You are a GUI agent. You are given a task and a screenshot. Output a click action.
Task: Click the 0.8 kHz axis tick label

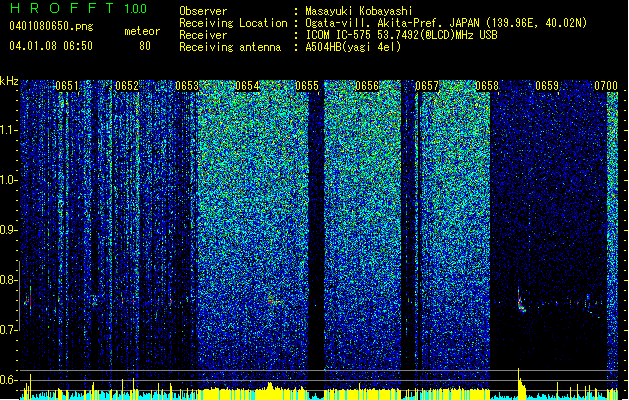[8, 280]
